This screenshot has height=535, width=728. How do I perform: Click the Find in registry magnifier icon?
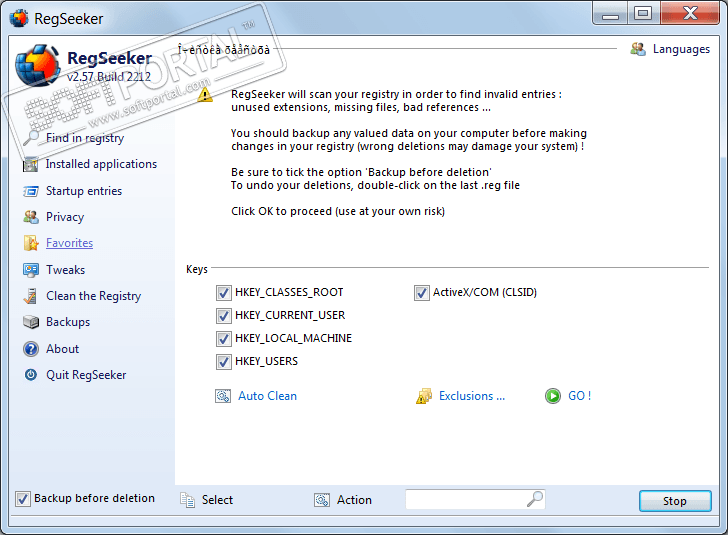(x=31, y=137)
